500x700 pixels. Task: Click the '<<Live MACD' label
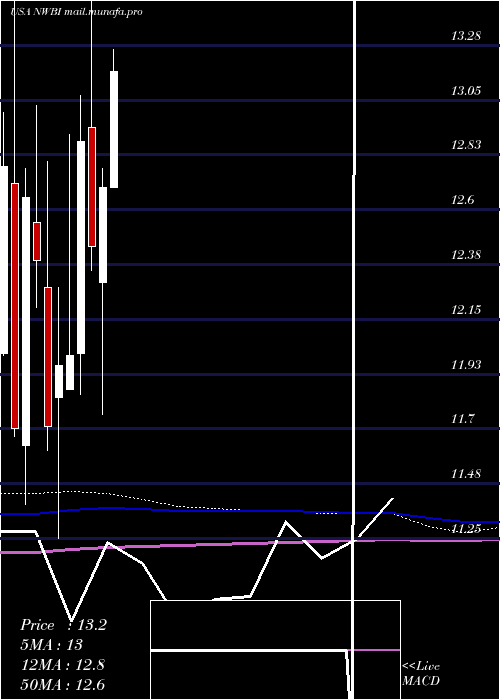pyautogui.click(x=421, y=673)
